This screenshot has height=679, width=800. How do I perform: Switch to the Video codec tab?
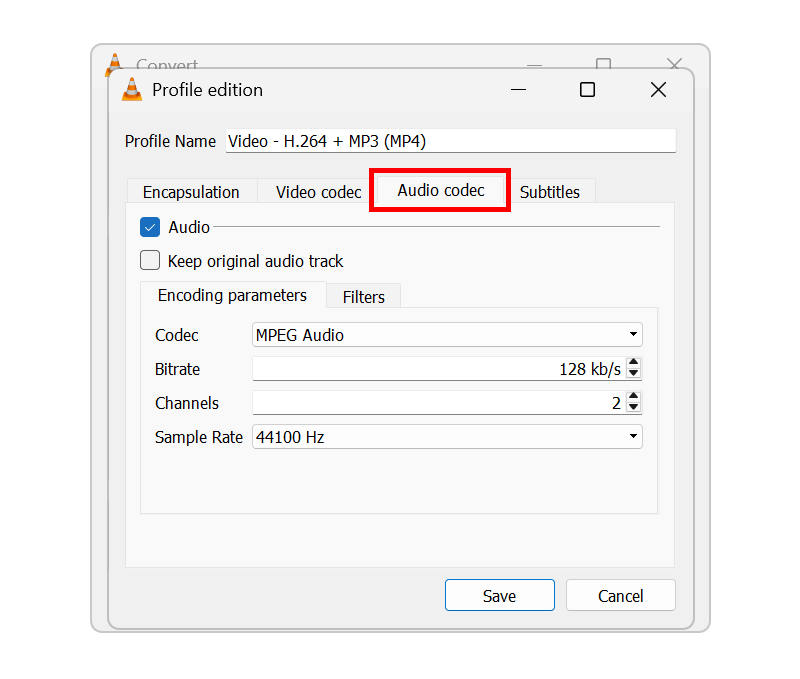click(x=318, y=192)
